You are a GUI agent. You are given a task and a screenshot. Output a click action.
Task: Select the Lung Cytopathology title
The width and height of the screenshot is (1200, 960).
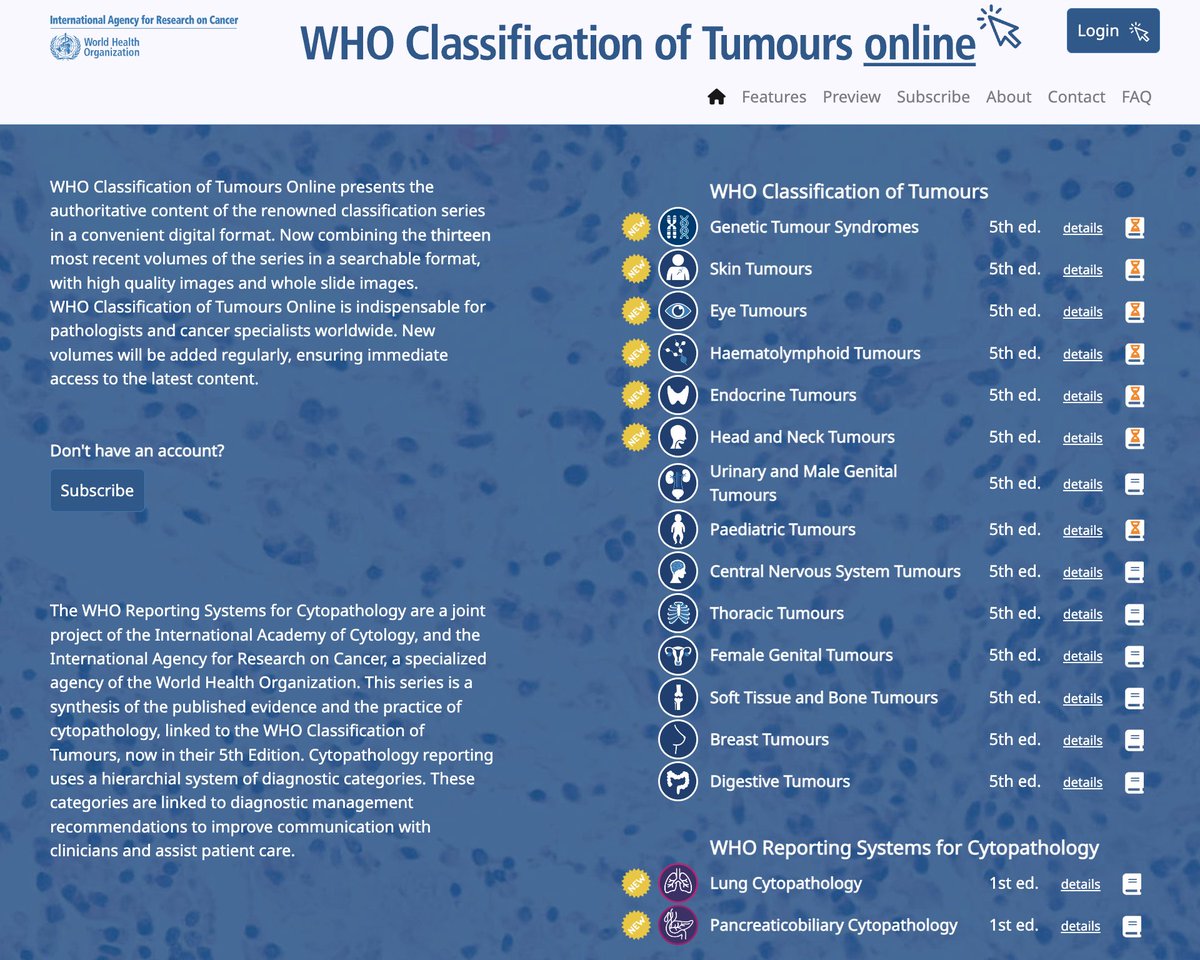785,883
